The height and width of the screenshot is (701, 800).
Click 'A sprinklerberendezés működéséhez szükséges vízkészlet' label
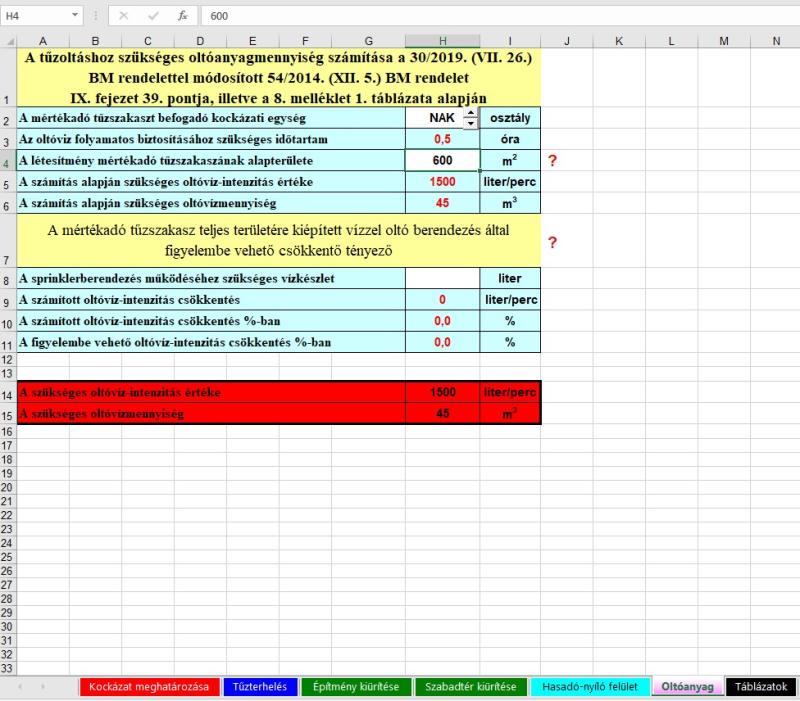pos(177,279)
